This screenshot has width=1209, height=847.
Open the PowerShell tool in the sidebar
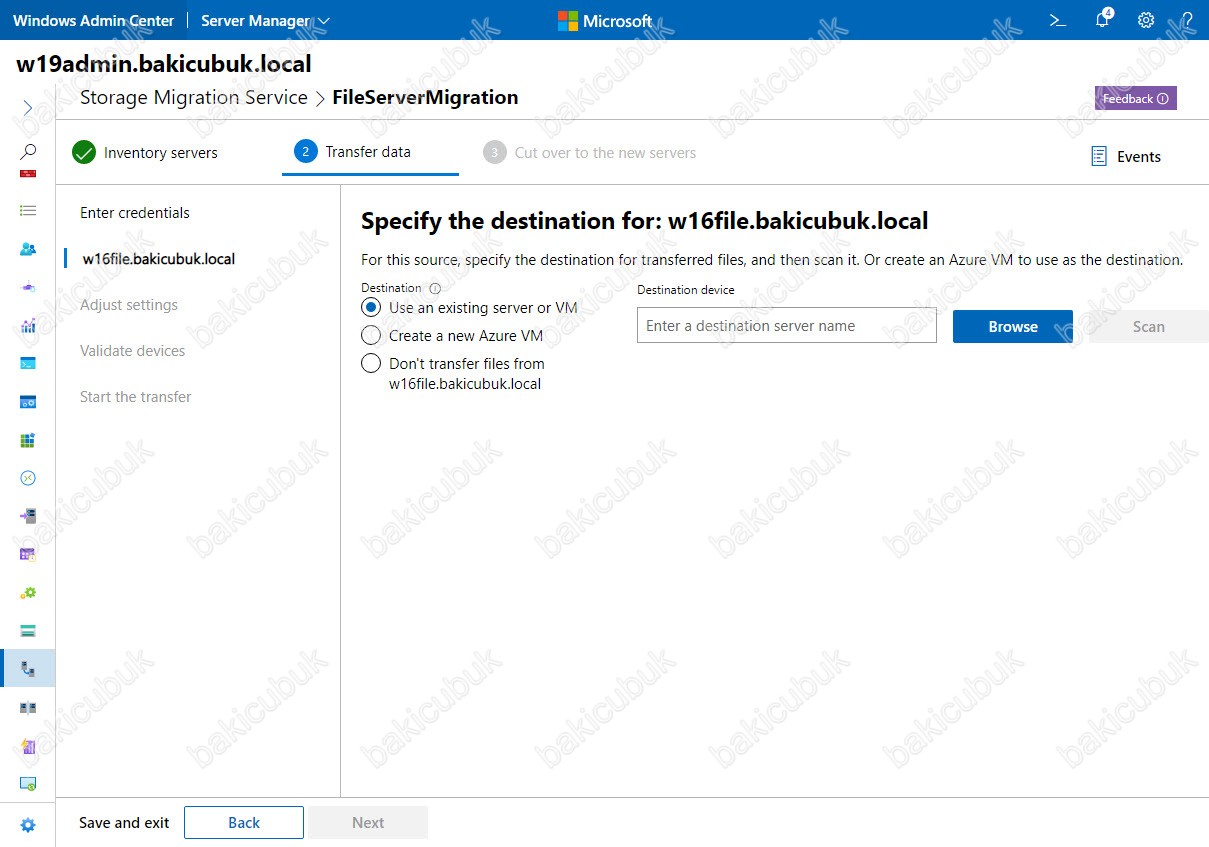28,363
